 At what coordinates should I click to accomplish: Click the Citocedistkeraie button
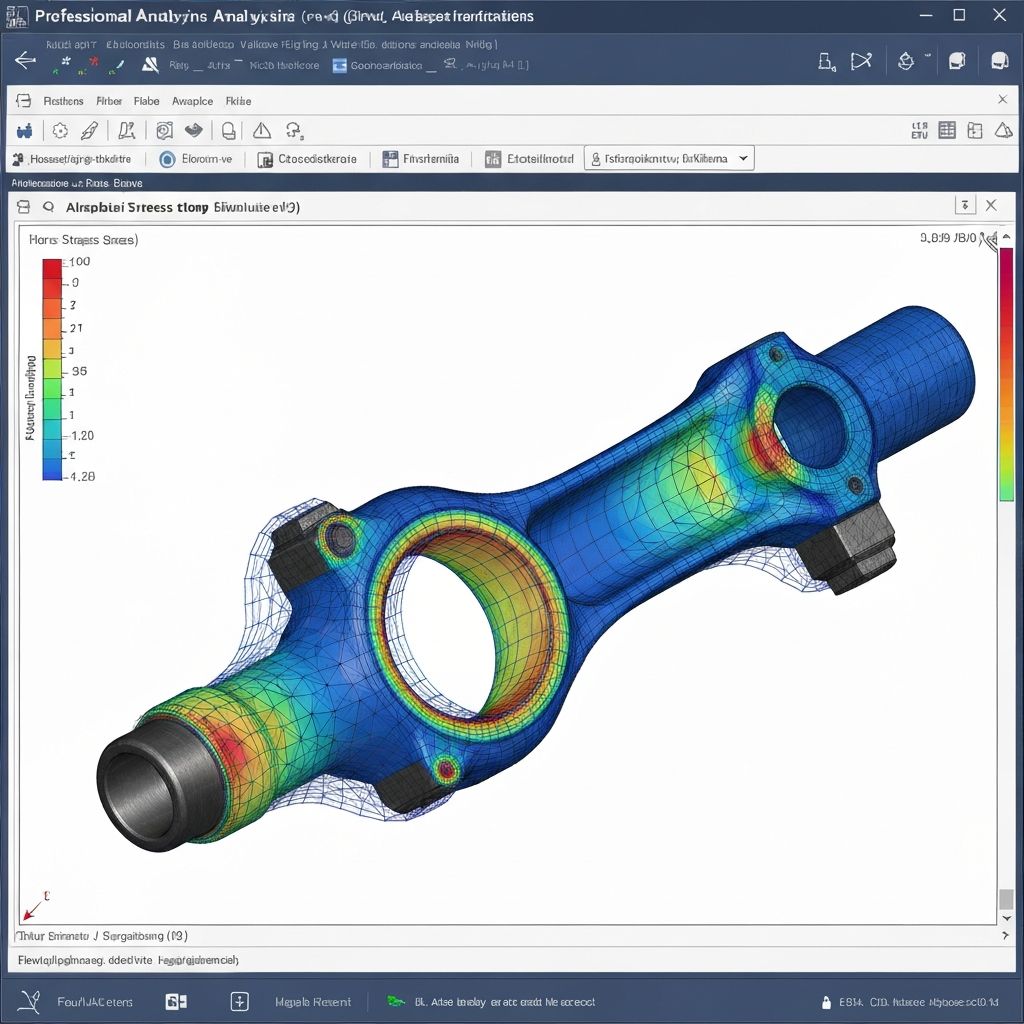(307, 158)
